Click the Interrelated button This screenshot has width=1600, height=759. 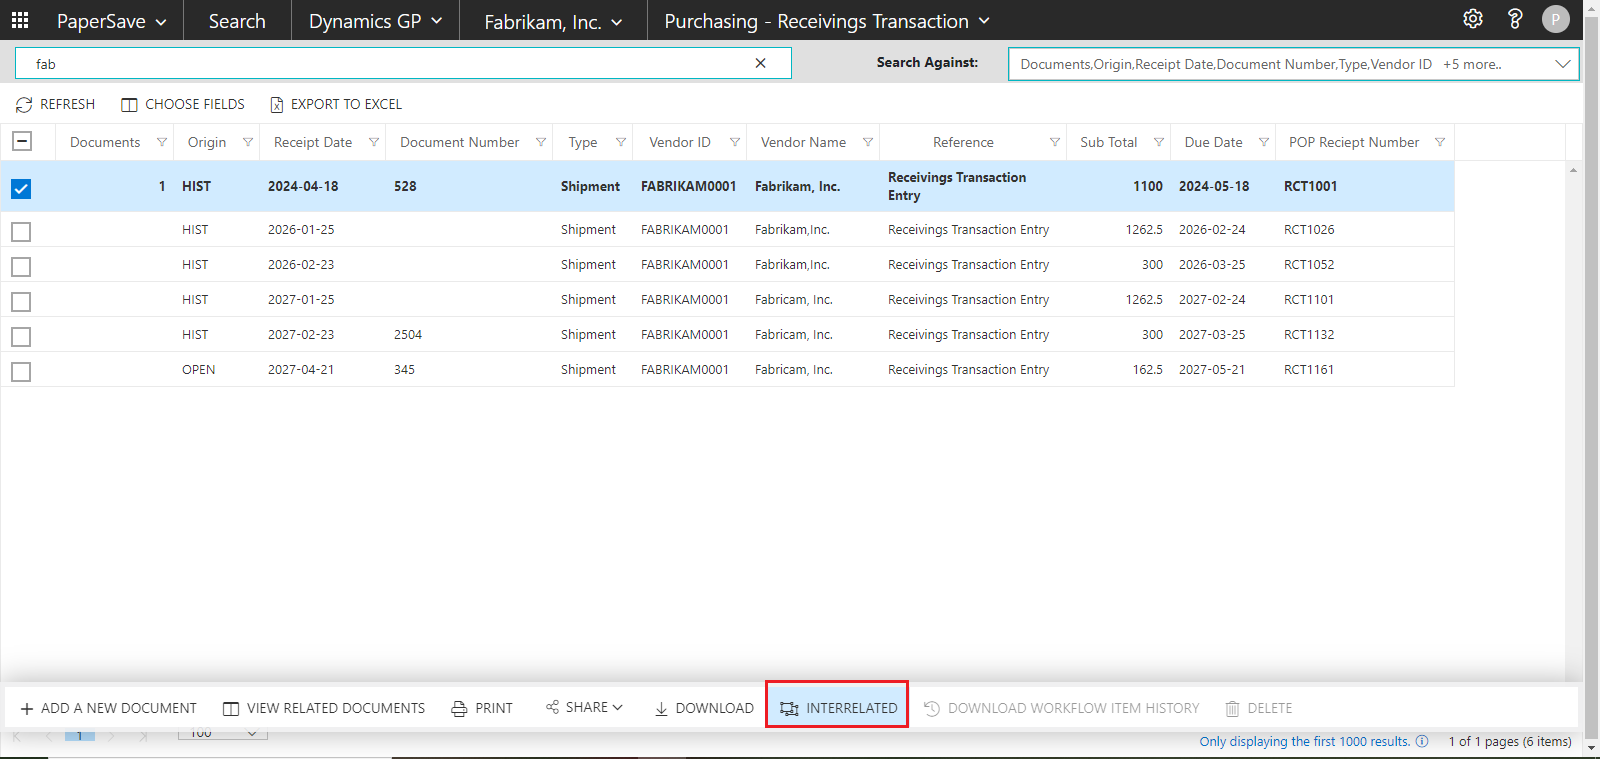pyautogui.click(x=838, y=708)
